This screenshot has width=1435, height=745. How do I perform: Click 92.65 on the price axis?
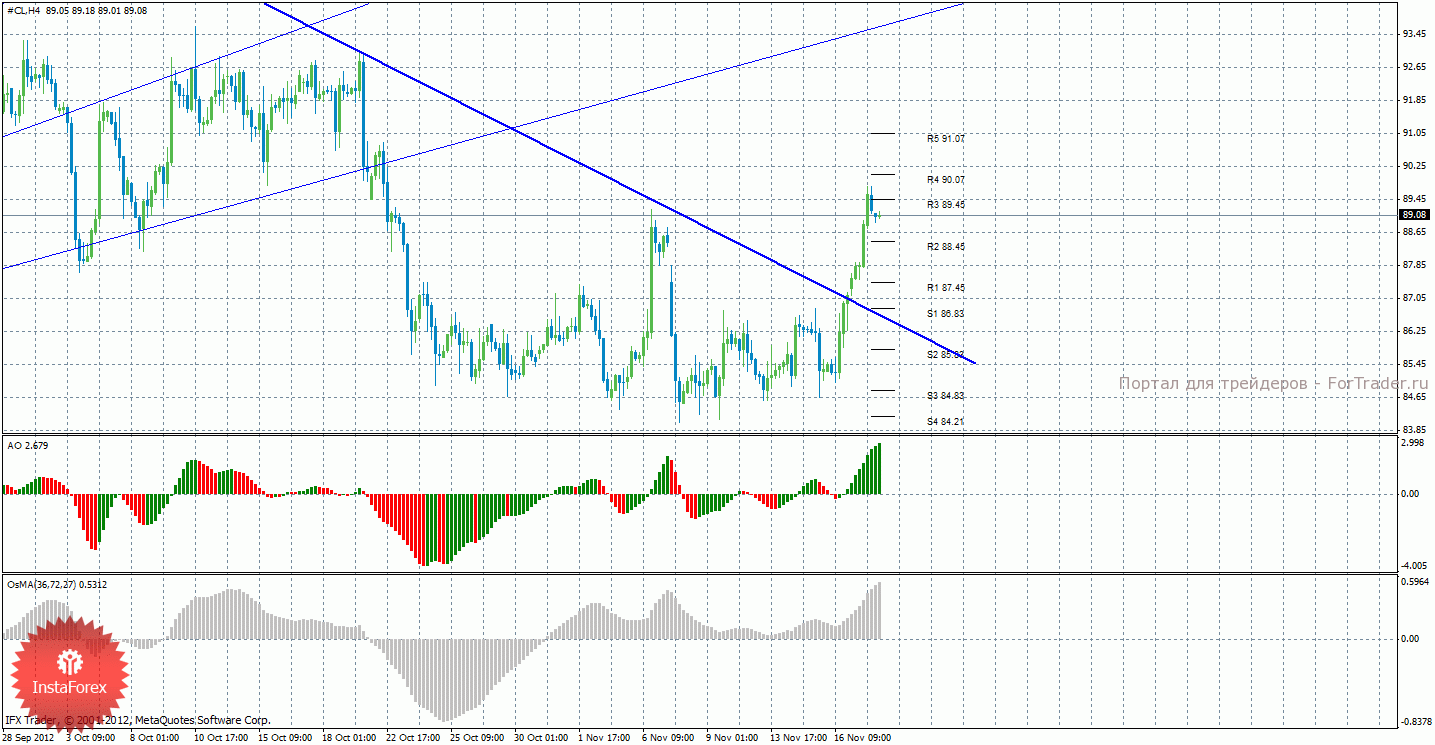coord(1415,66)
